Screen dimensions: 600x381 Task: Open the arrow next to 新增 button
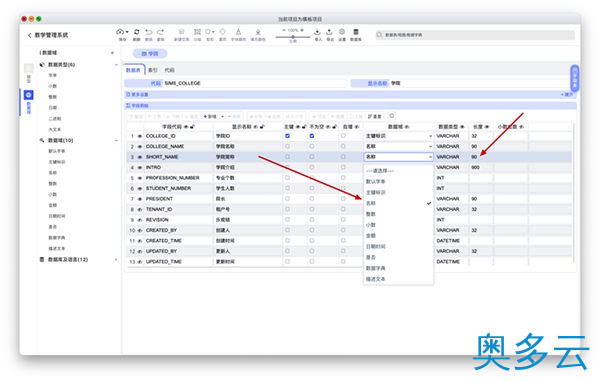(x=222, y=116)
